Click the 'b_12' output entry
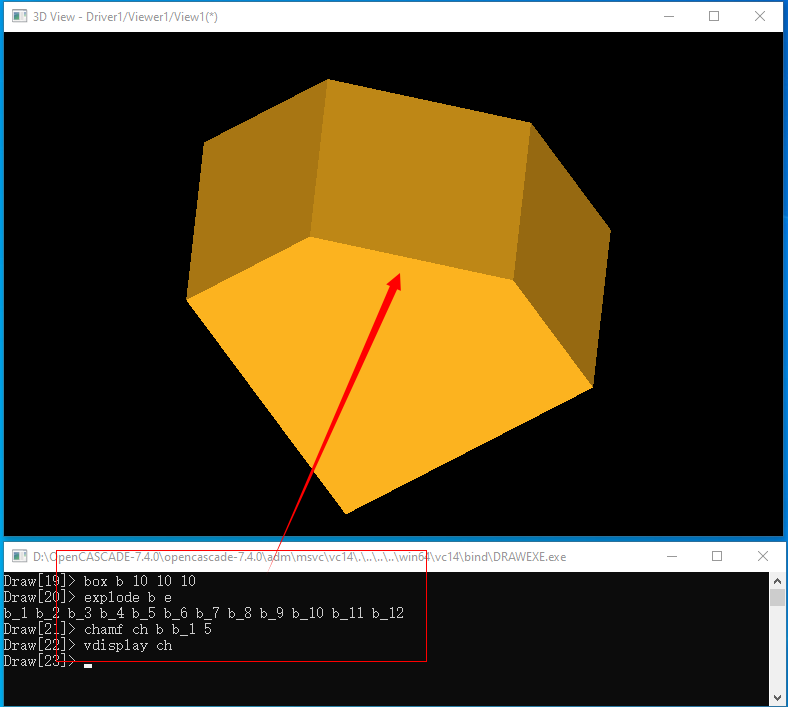Viewport: 788px width, 707px height. 388,614
